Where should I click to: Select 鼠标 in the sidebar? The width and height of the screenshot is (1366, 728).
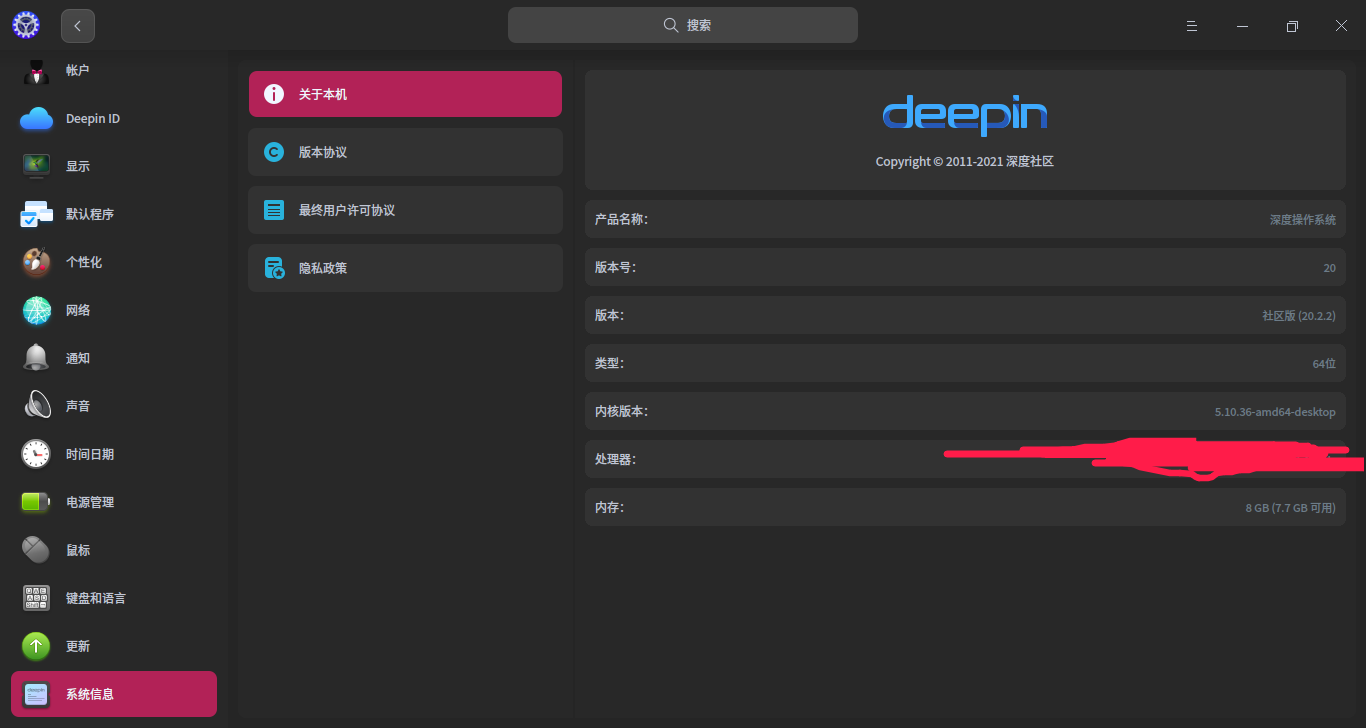[114, 550]
